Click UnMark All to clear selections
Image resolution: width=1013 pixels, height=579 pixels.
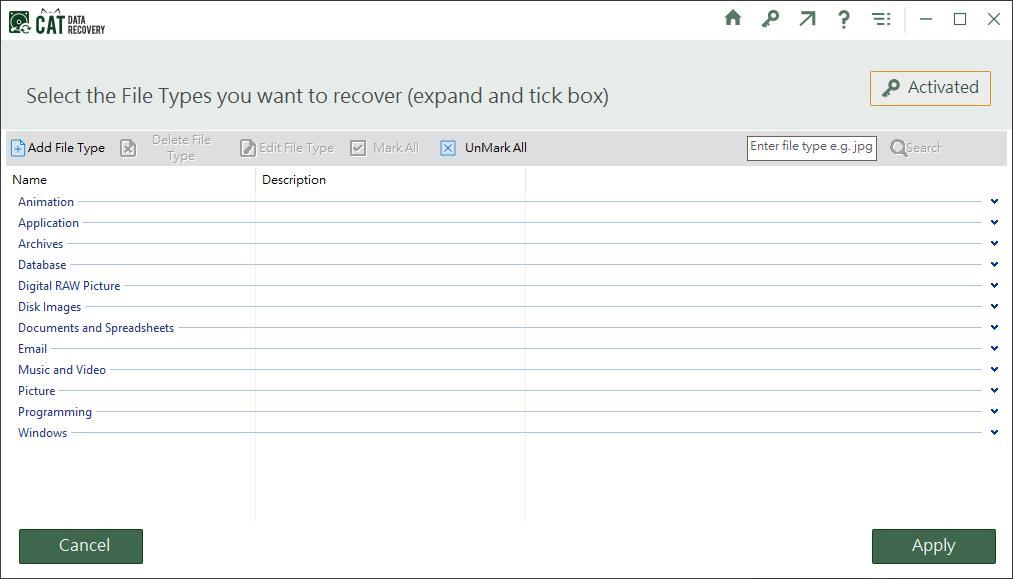[484, 148]
